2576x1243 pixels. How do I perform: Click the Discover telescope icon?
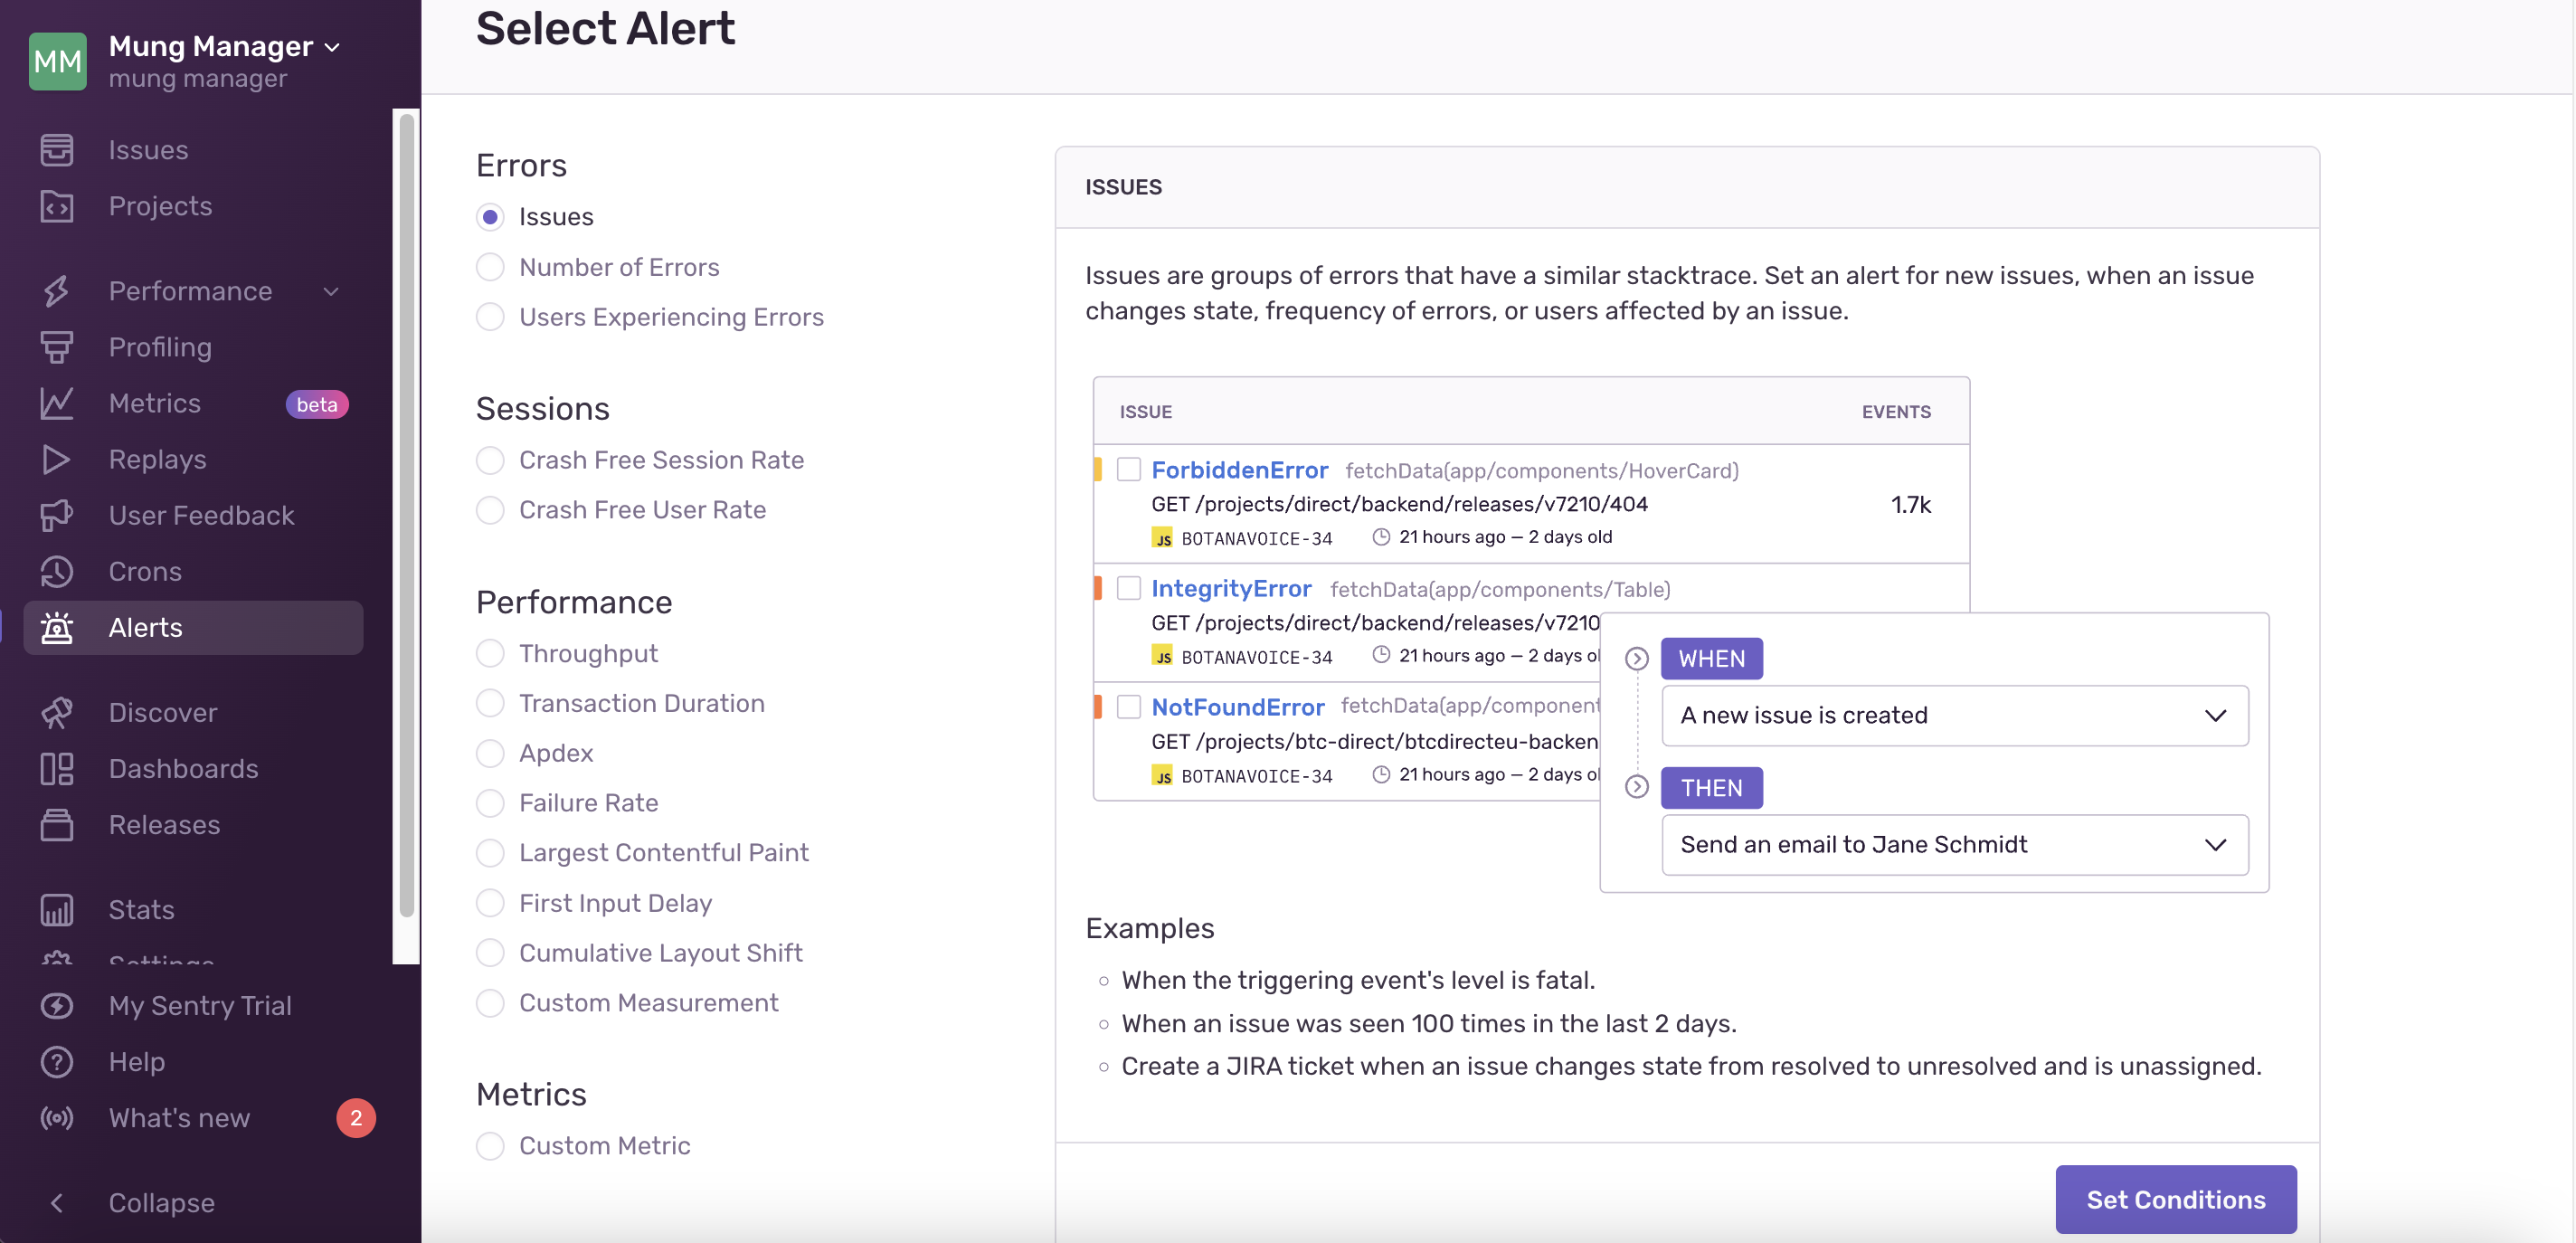[x=57, y=712]
